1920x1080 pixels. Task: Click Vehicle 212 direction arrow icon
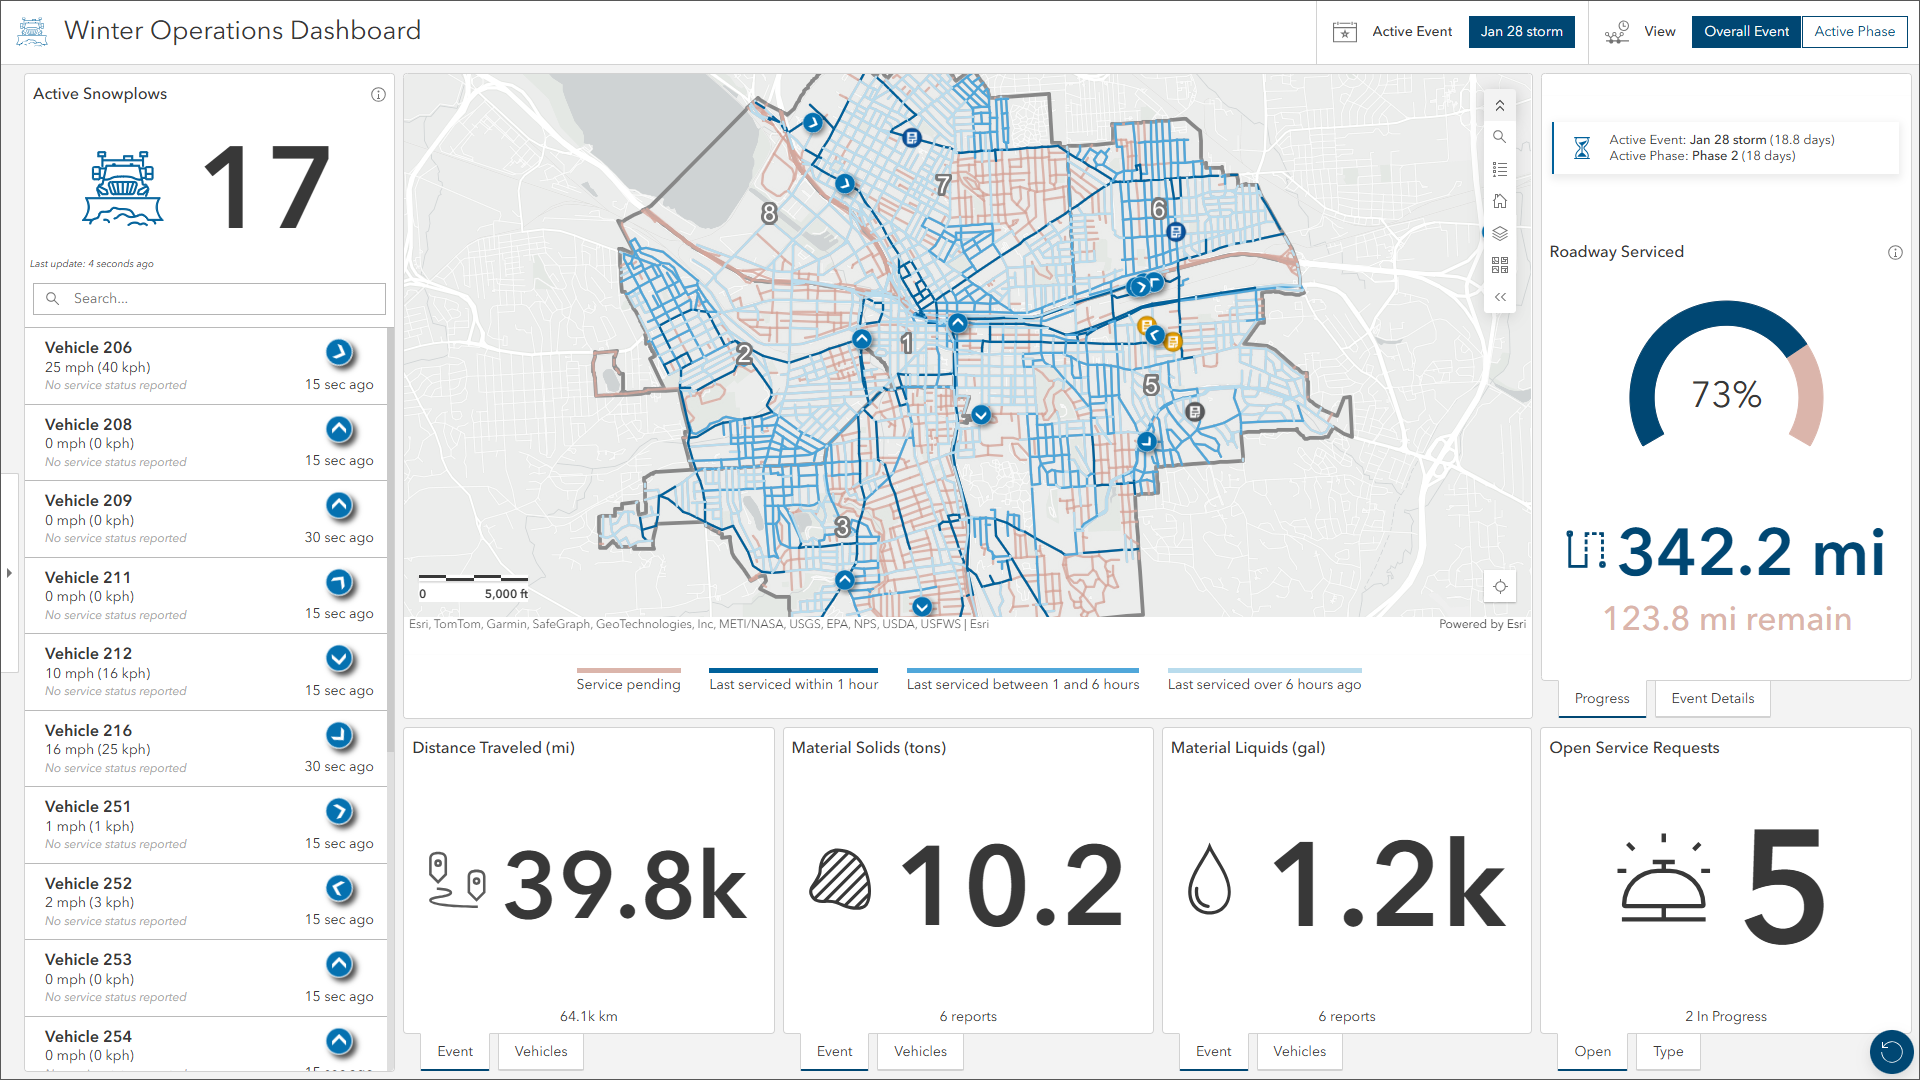coord(339,658)
